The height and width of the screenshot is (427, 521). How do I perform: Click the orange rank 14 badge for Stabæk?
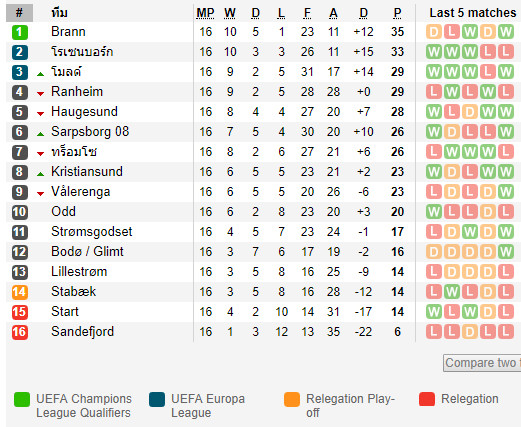(20, 292)
